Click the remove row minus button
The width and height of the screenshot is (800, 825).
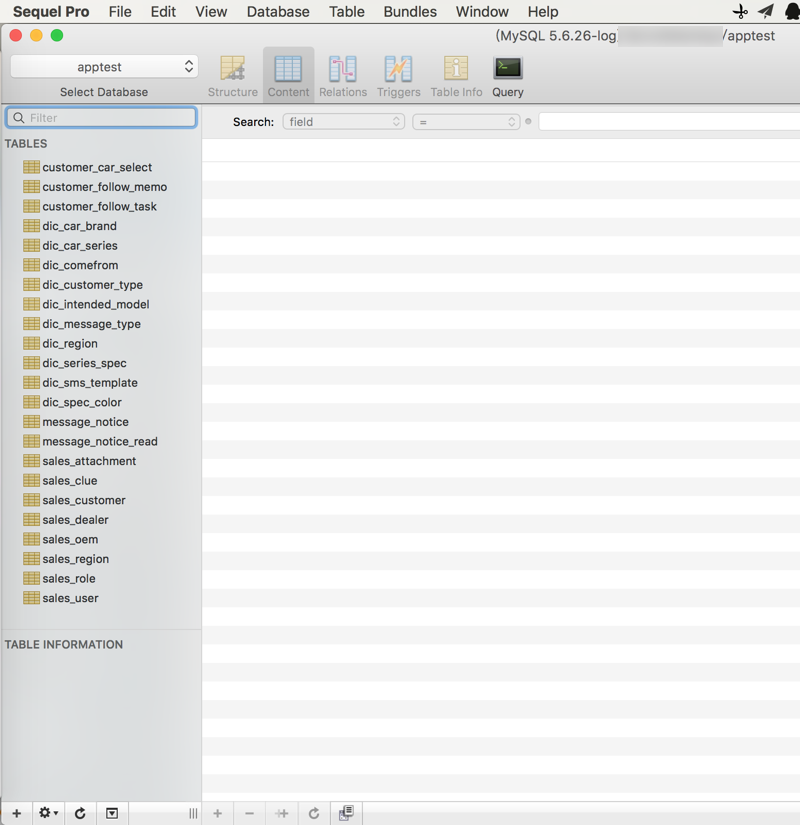249,813
